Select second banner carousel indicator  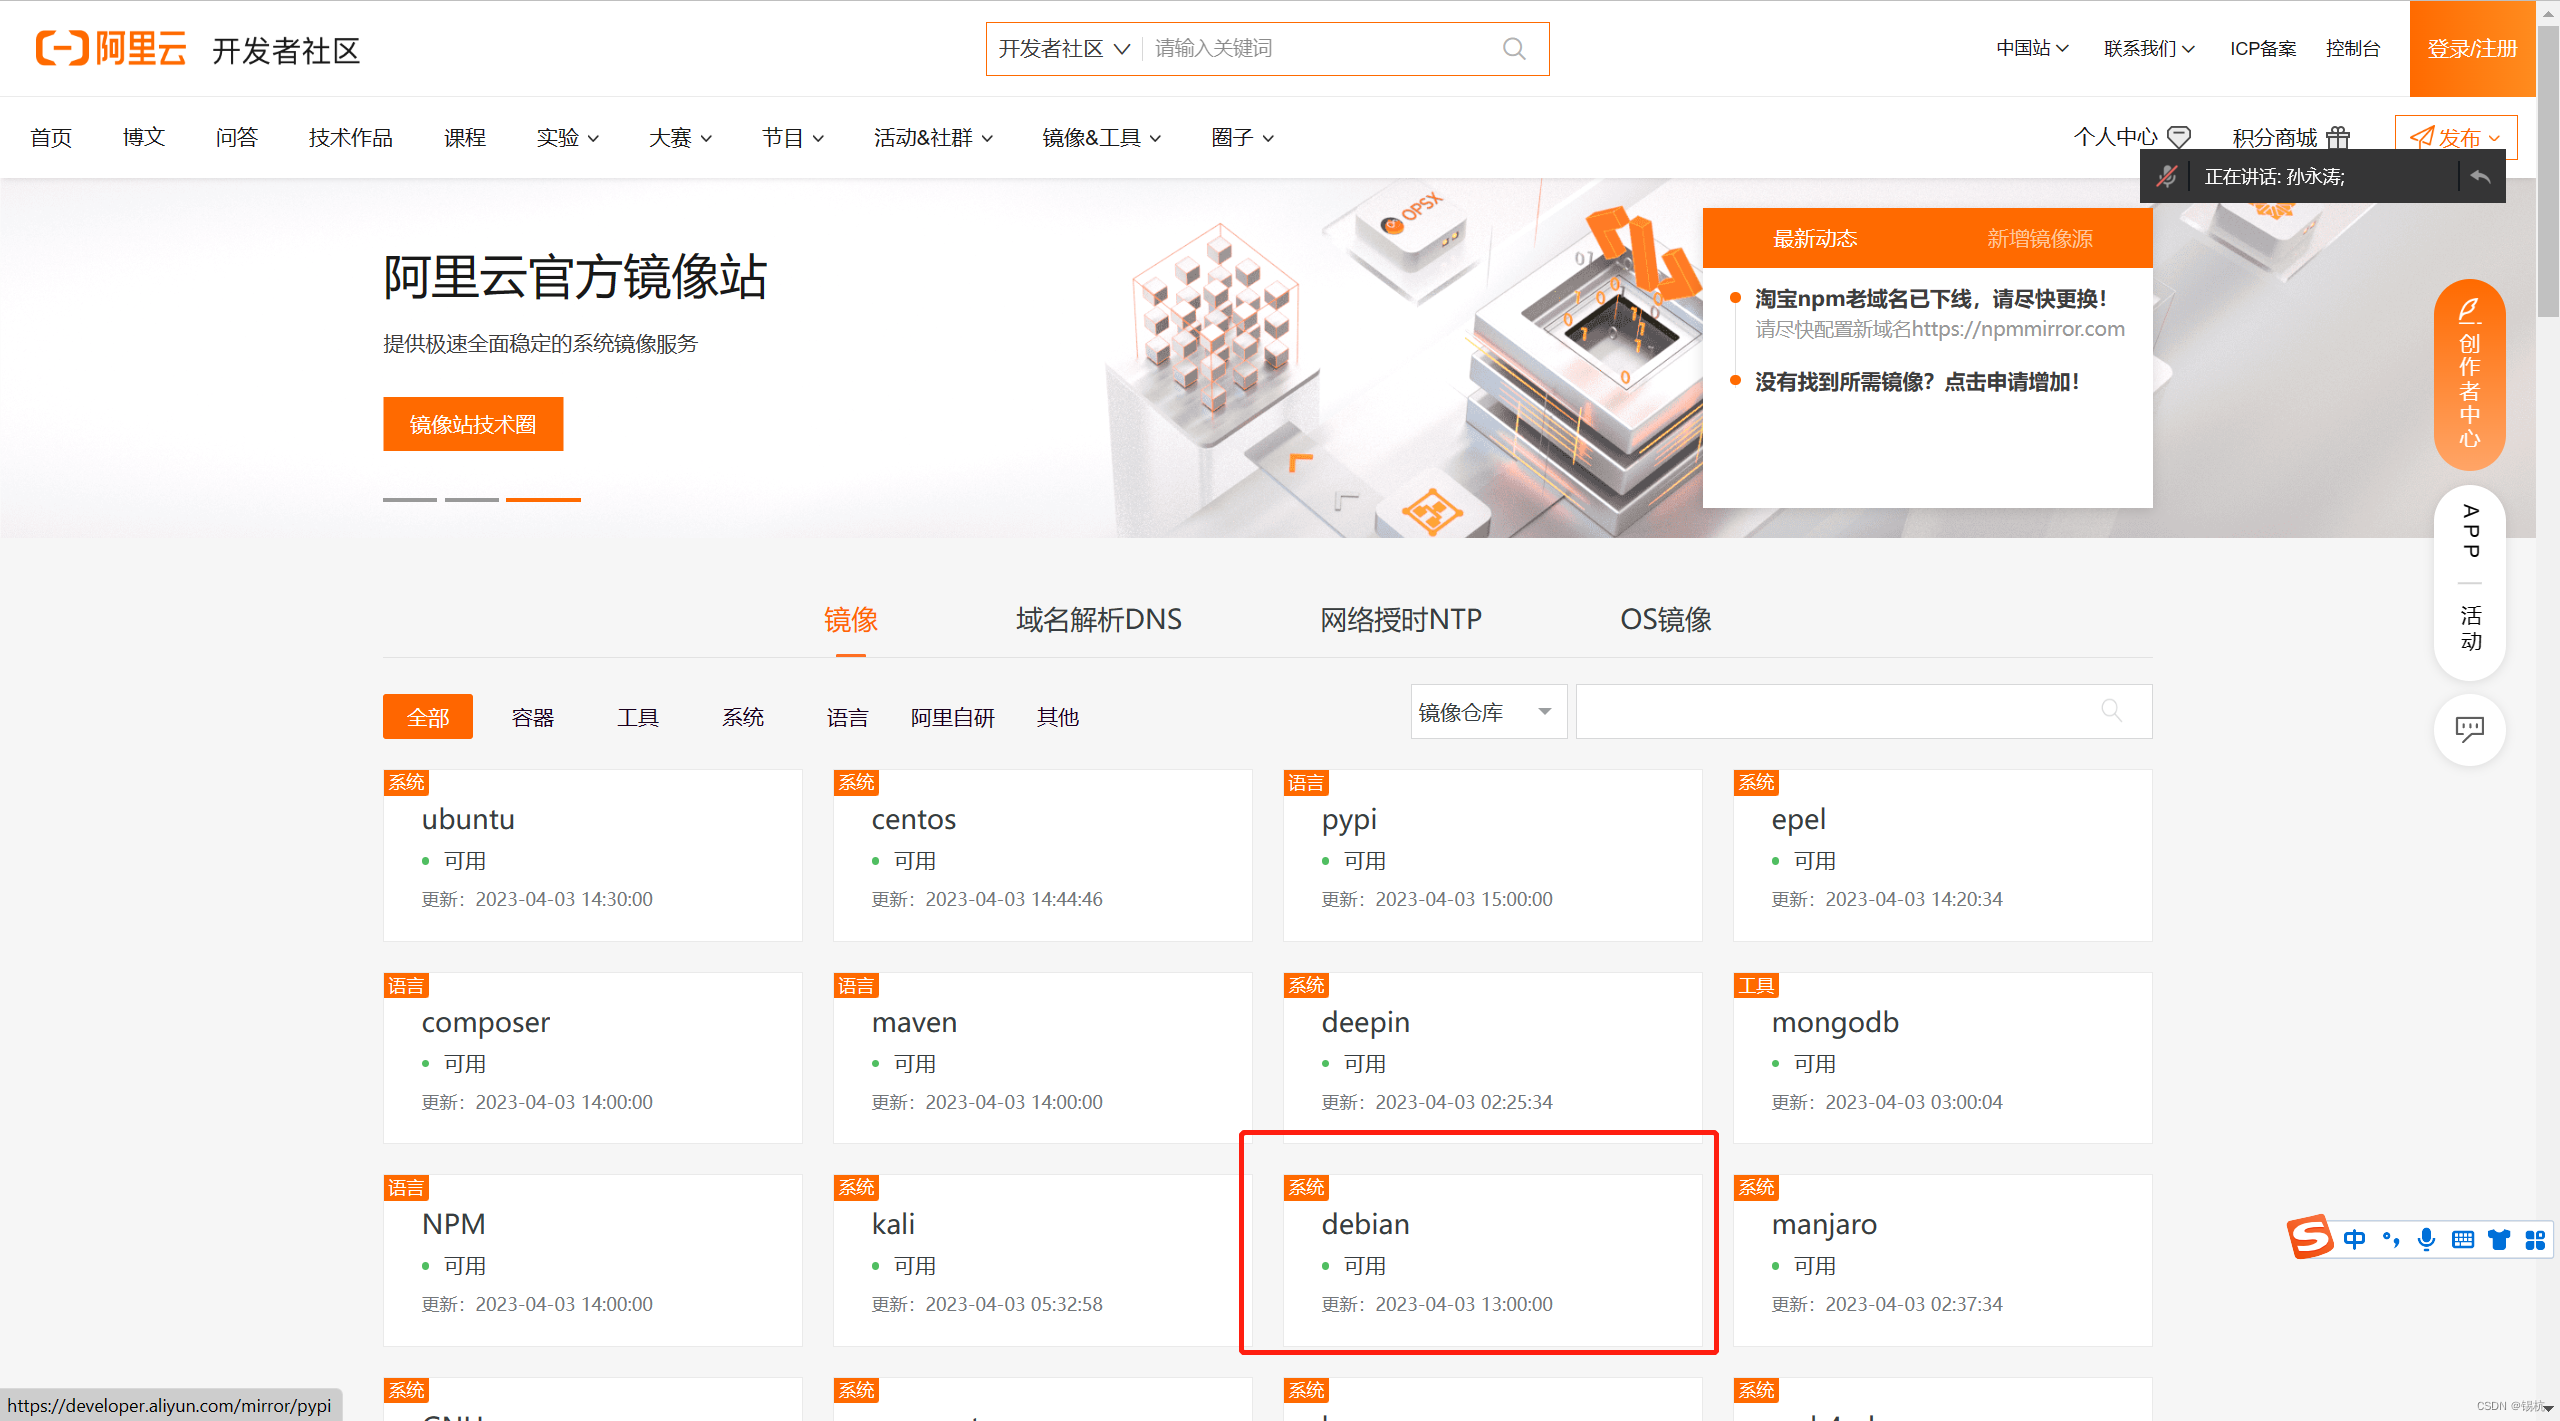pyautogui.click(x=472, y=499)
